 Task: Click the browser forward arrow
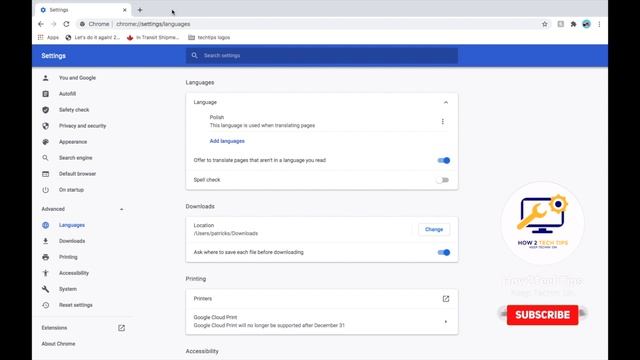point(53,24)
